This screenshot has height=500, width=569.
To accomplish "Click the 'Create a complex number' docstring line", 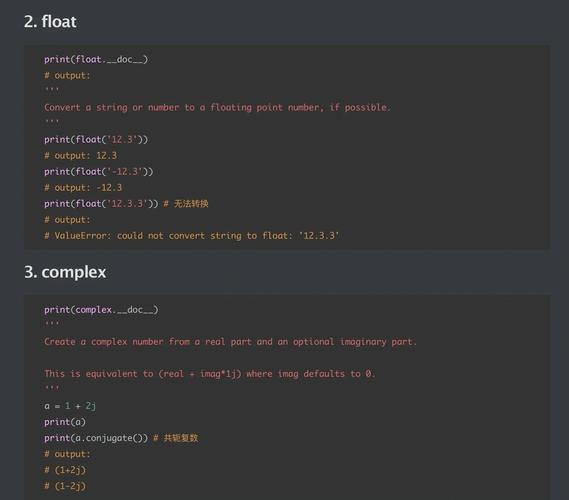I will (x=230, y=342).
